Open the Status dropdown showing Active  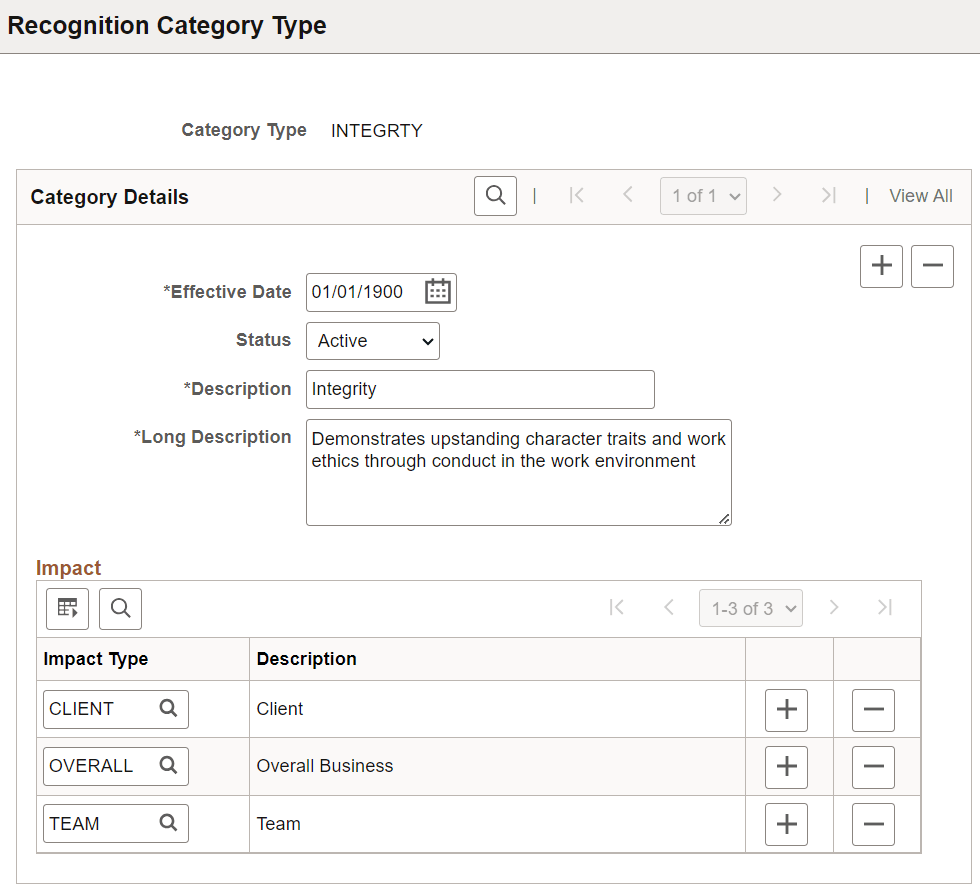point(372,341)
